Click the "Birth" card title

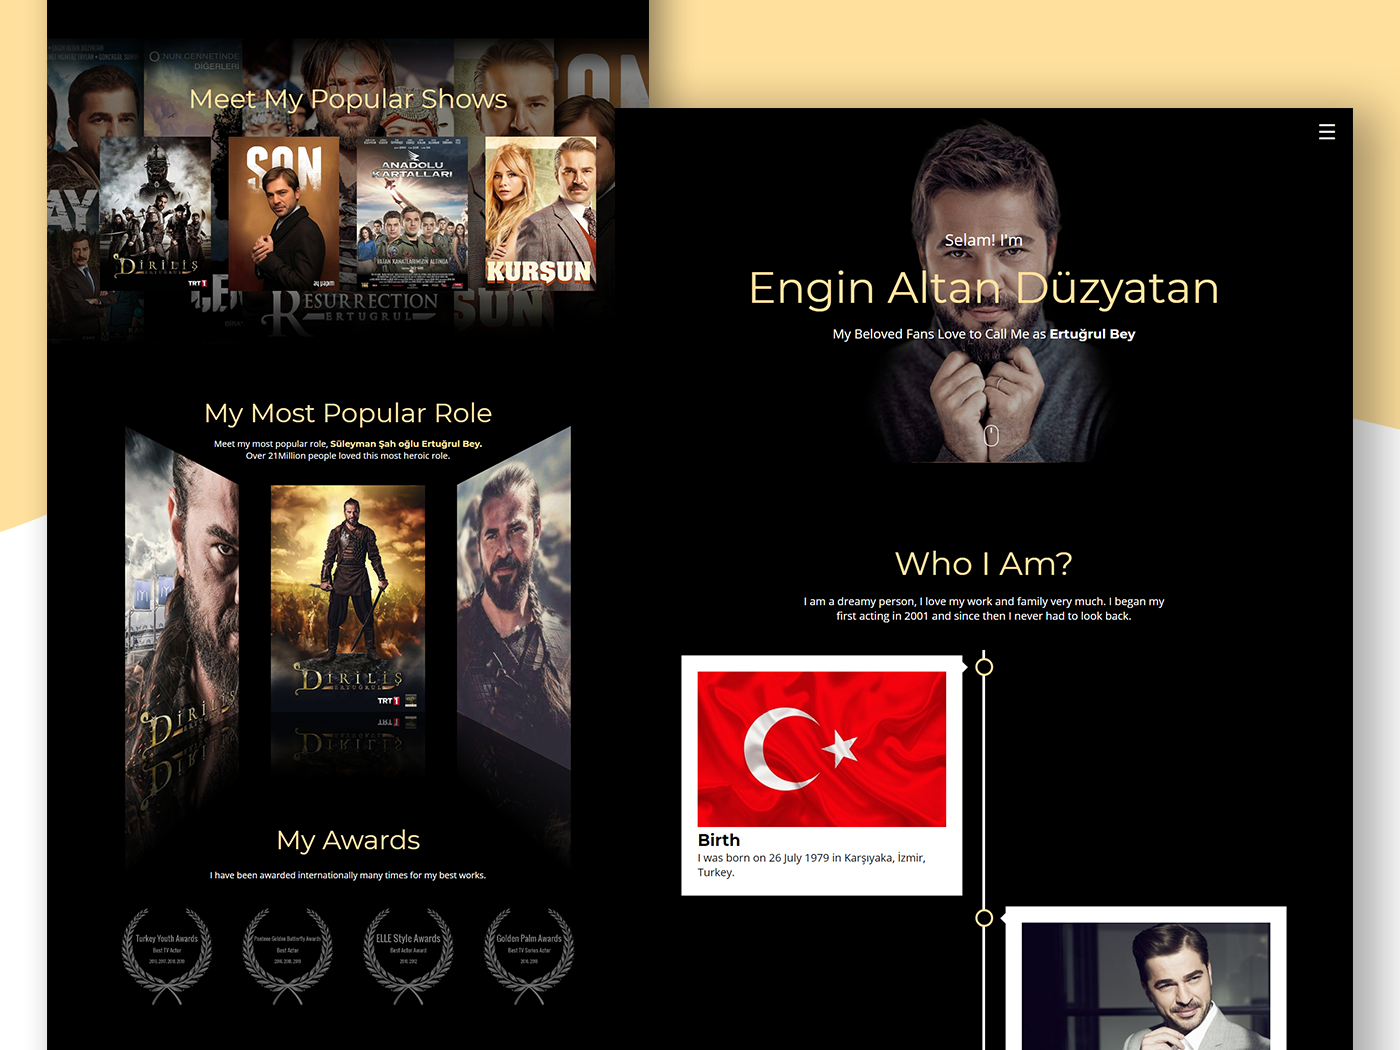point(719,840)
